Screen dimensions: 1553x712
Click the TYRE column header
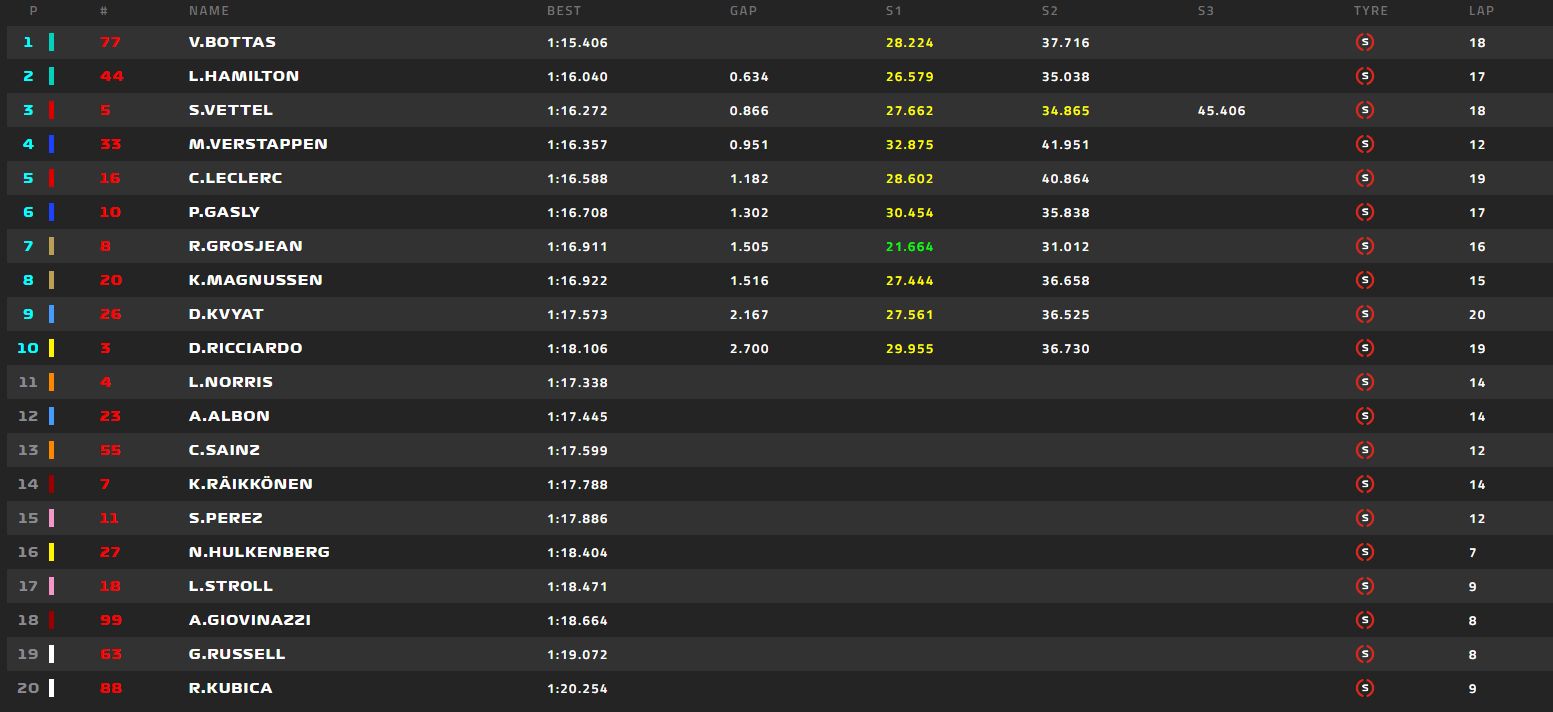1371,11
